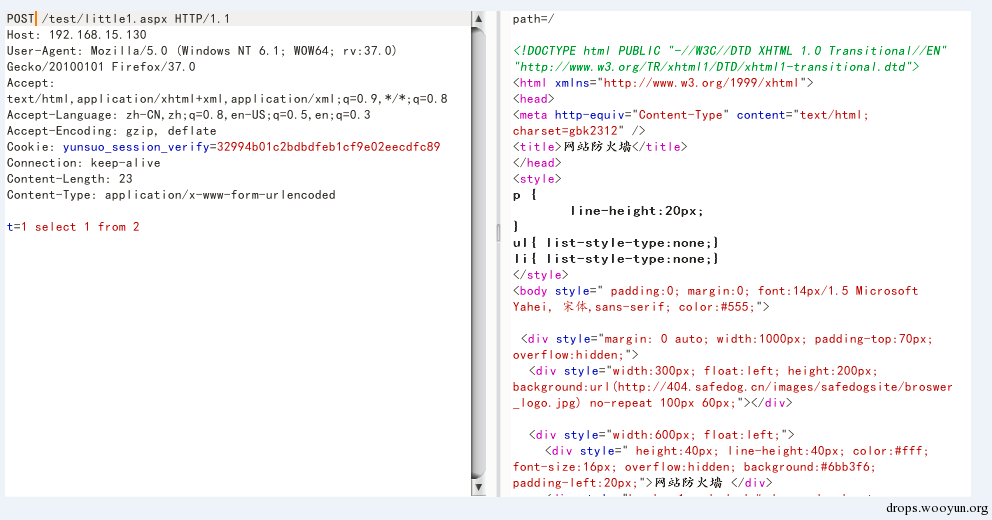Image resolution: width=992 pixels, height=520 pixels.
Task: Click the DOCTYPE html PUBLIC declaration line
Action: [730, 51]
